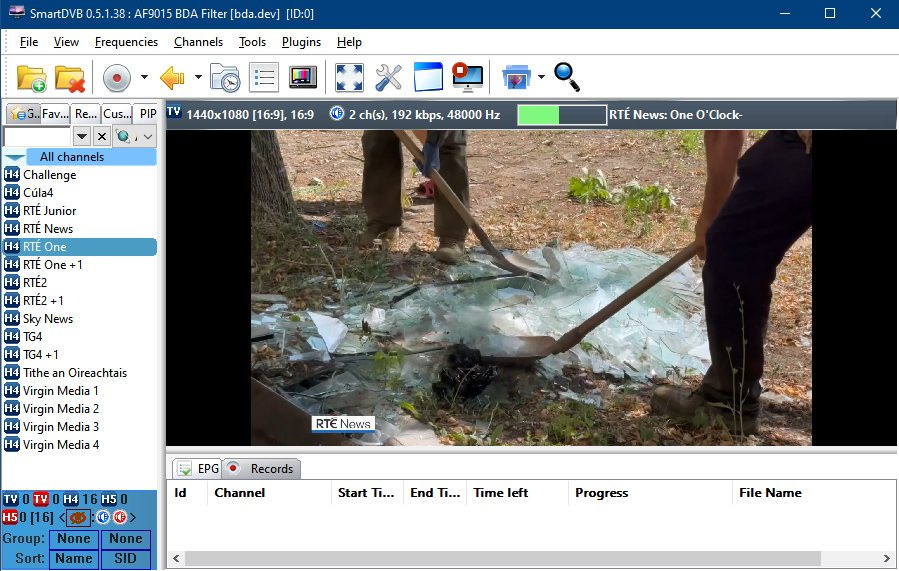The width and height of the screenshot is (899, 571).
Task: Open the Records tab
Action: tap(261, 469)
